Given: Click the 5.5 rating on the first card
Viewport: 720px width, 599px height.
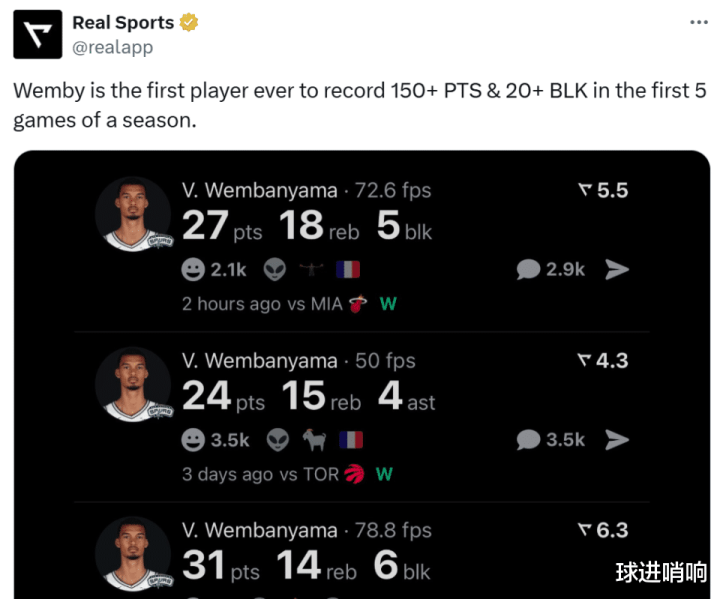Looking at the screenshot, I should point(603,190).
